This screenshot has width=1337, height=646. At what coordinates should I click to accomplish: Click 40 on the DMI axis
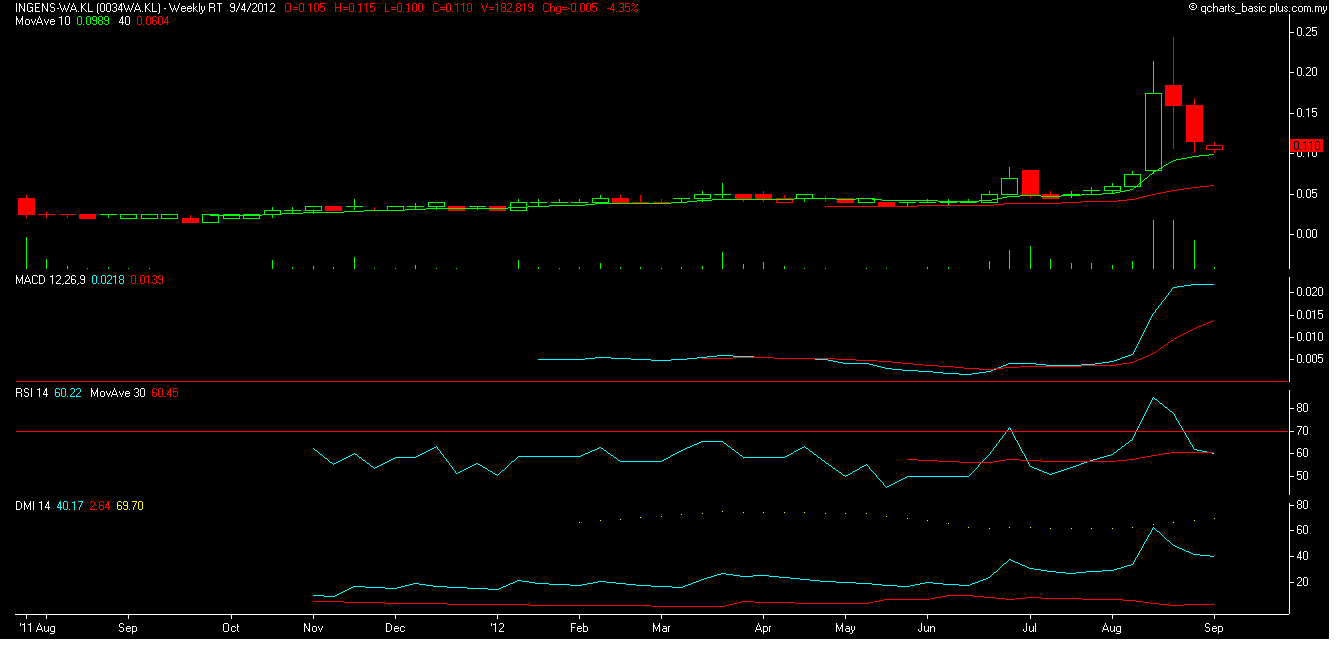[1302, 556]
